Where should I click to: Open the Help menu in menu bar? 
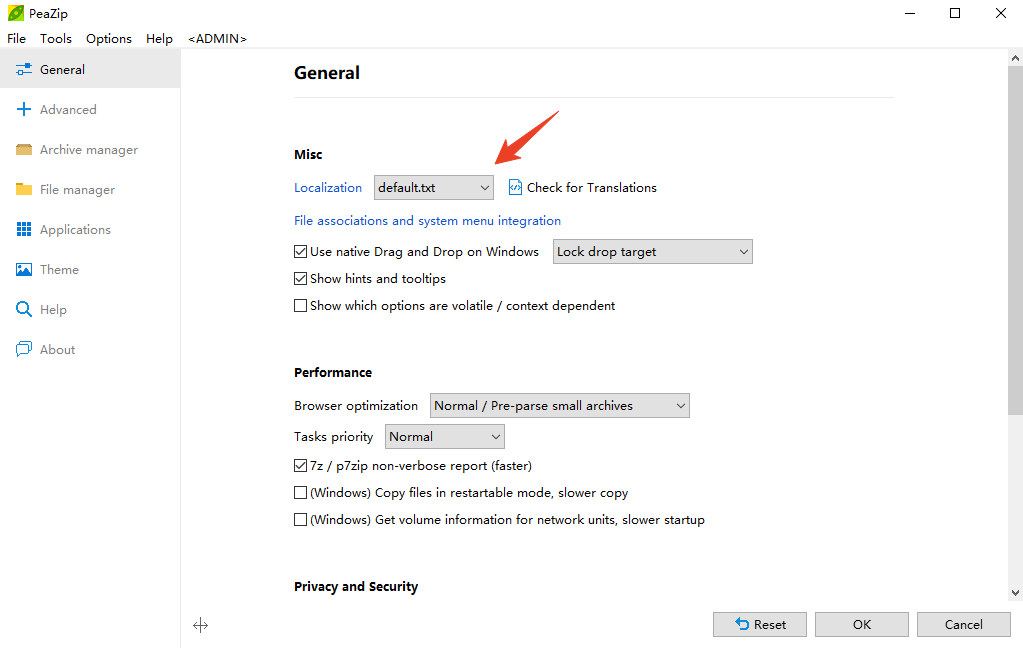(159, 39)
